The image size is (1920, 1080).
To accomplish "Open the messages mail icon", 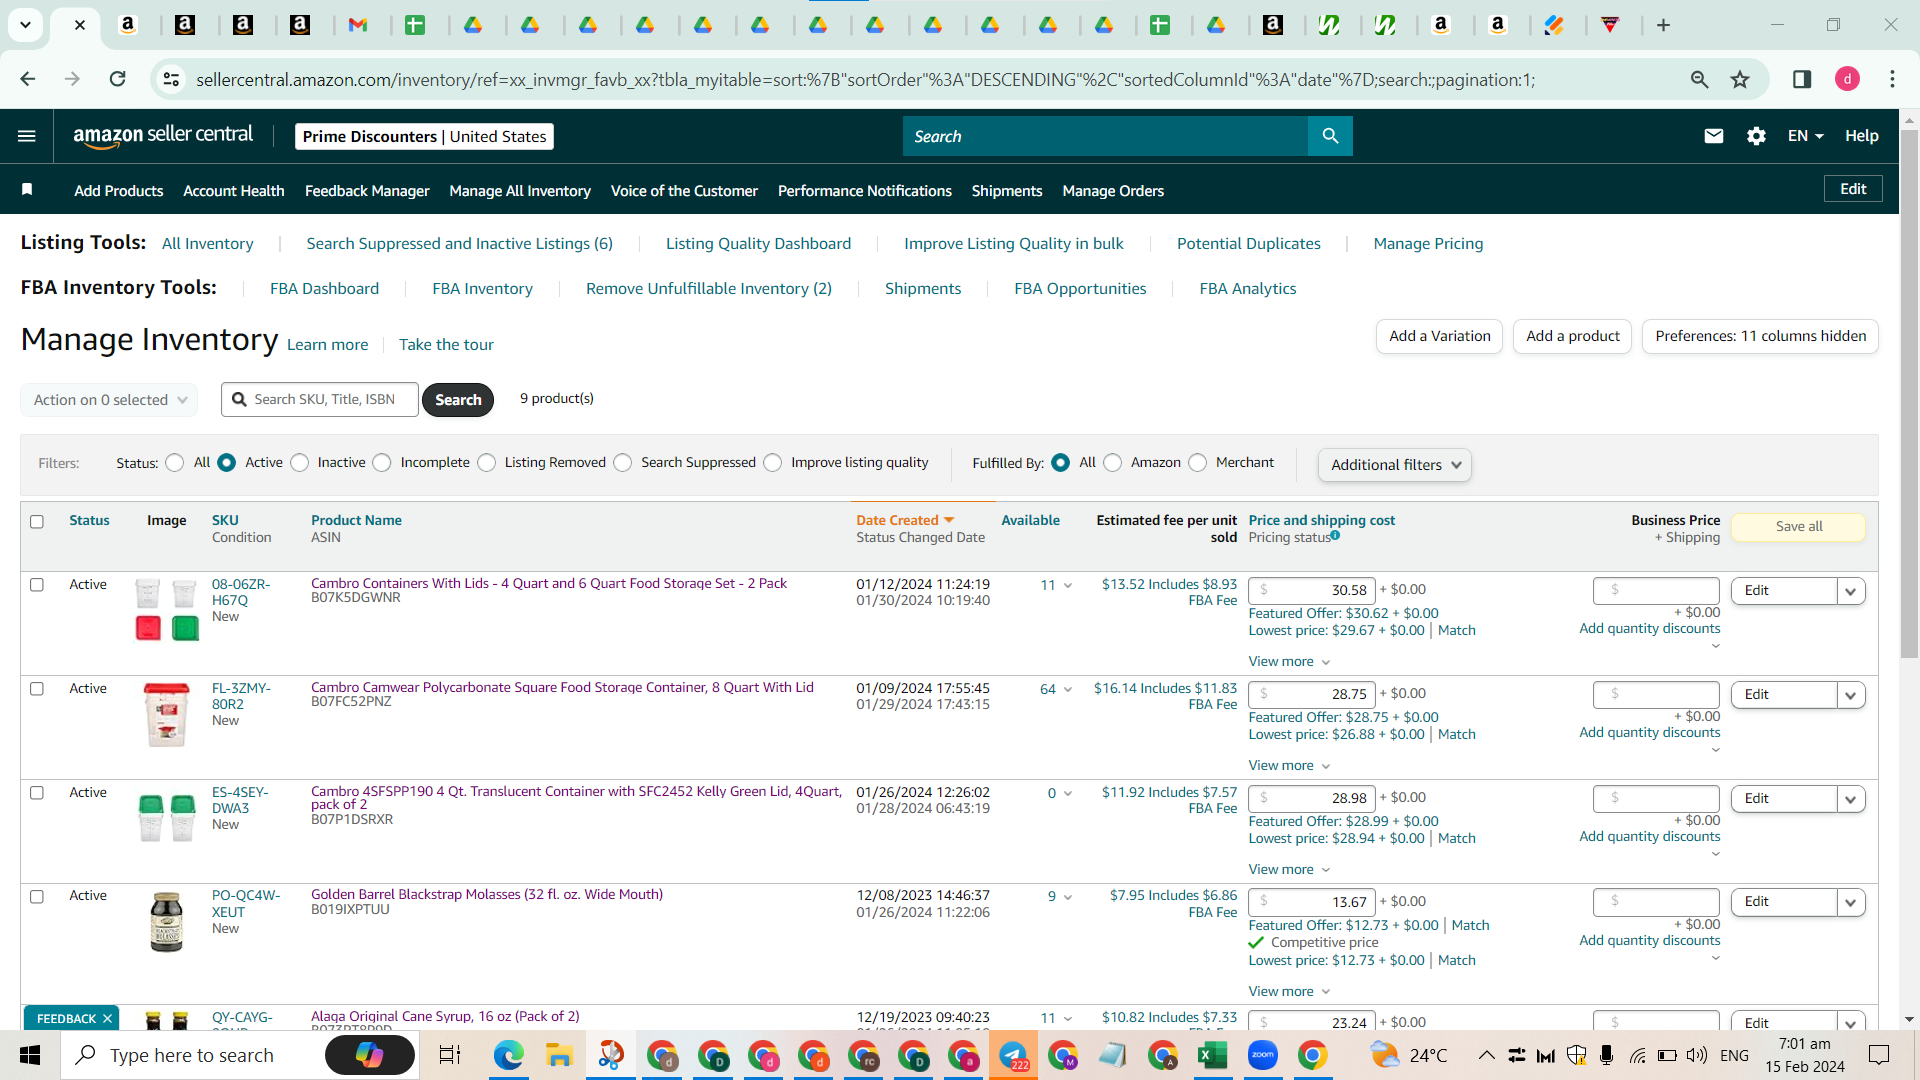I will tap(1713, 136).
